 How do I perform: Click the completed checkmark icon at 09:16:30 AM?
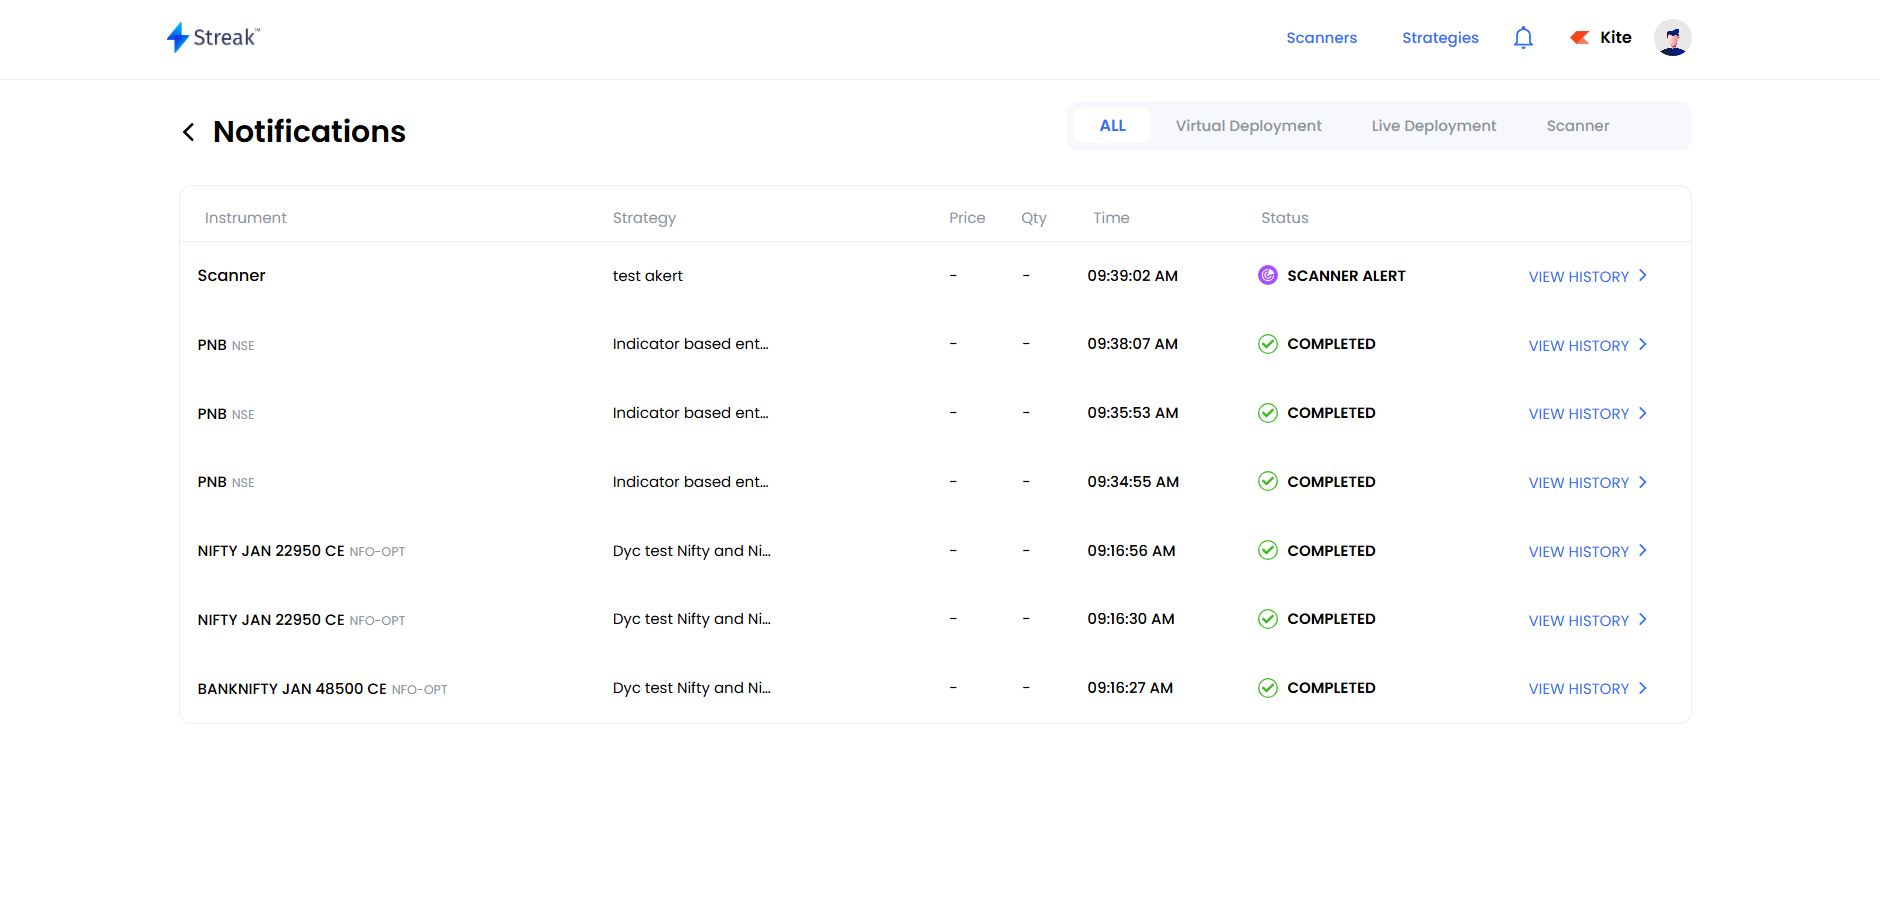point(1268,619)
